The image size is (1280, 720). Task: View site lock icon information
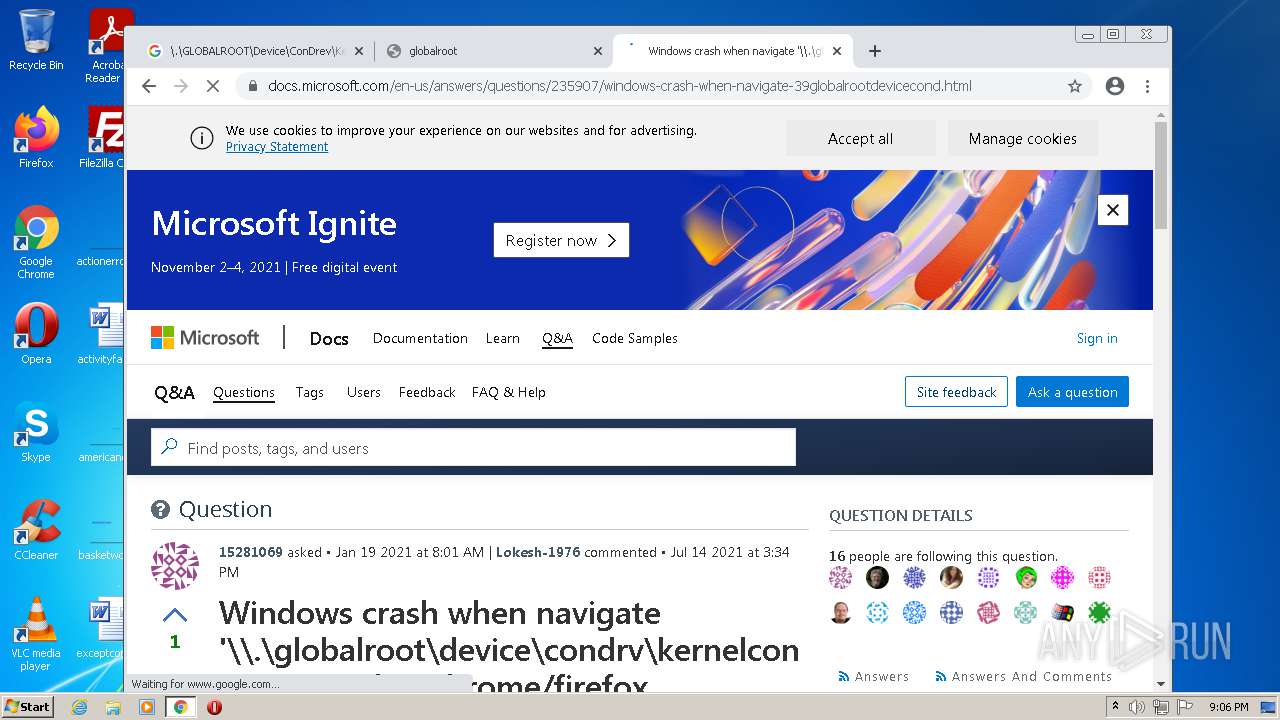(x=252, y=86)
